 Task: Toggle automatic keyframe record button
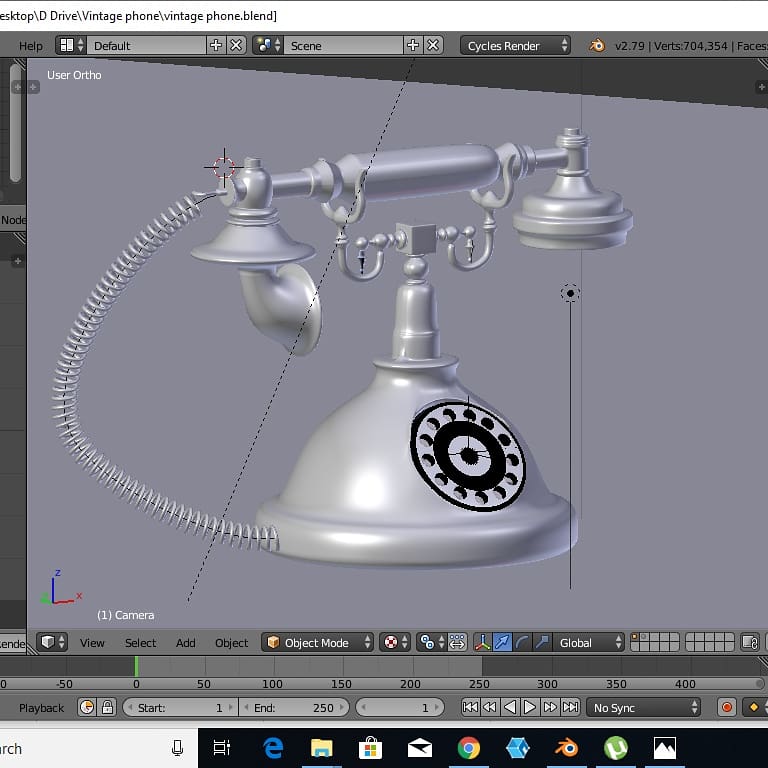tap(727, 707)
